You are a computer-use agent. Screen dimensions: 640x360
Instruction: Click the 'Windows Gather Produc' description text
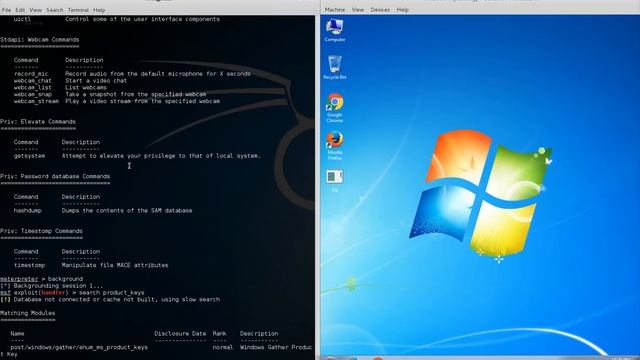coord(276,347)
